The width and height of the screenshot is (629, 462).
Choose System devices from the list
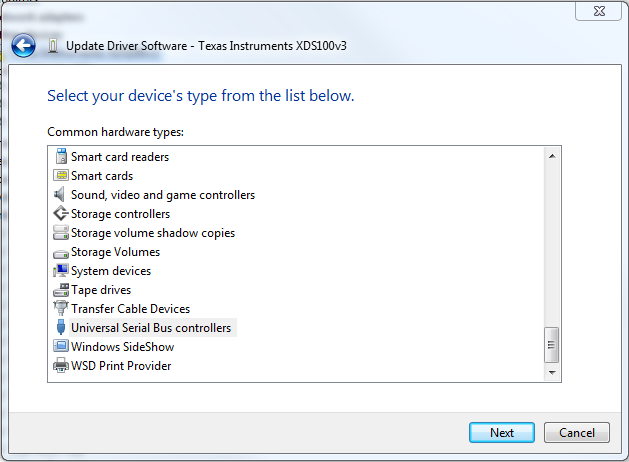111,271
